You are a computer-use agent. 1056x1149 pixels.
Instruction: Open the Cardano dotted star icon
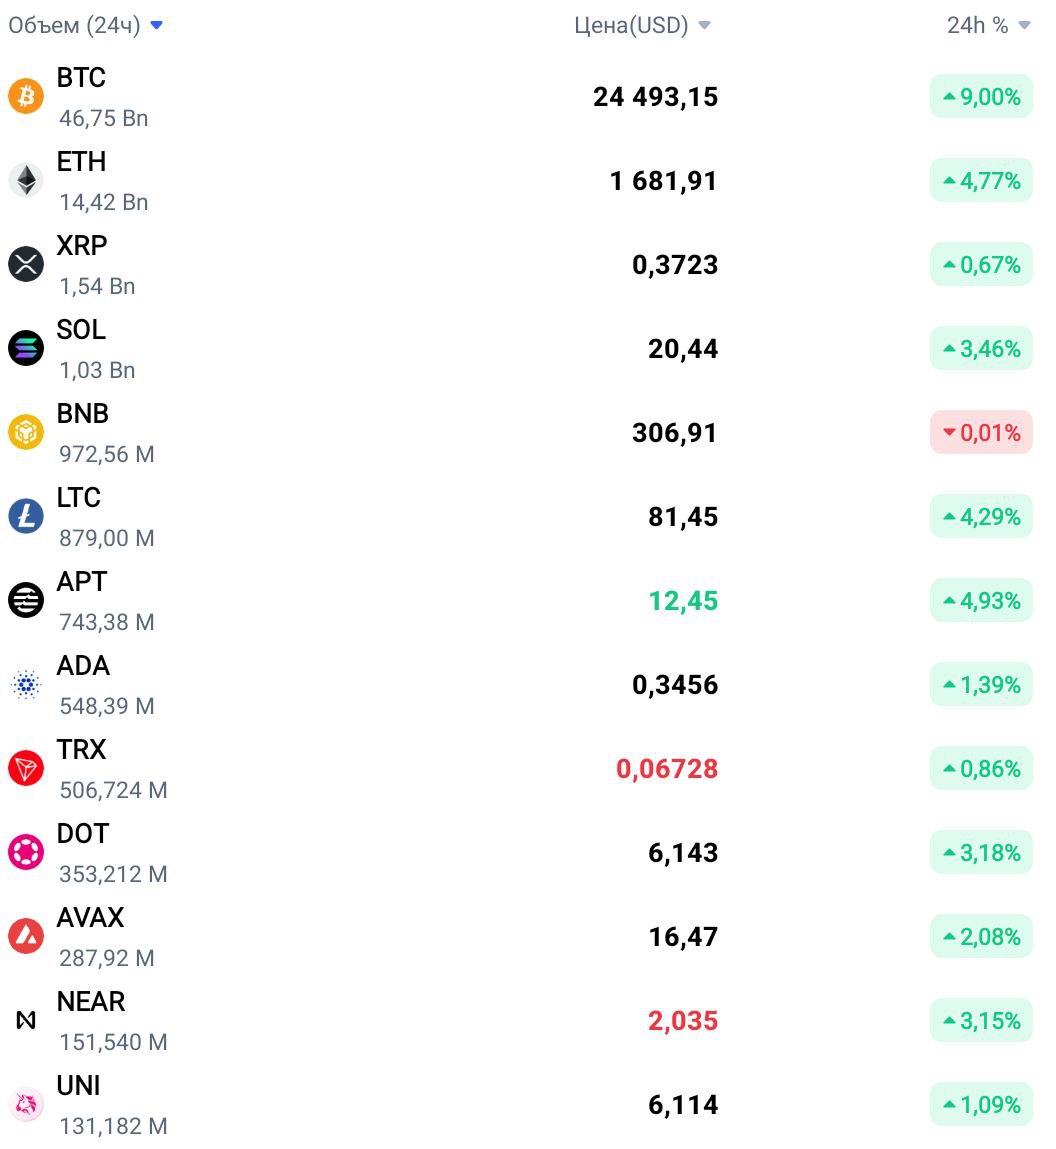tap(26, 684)
